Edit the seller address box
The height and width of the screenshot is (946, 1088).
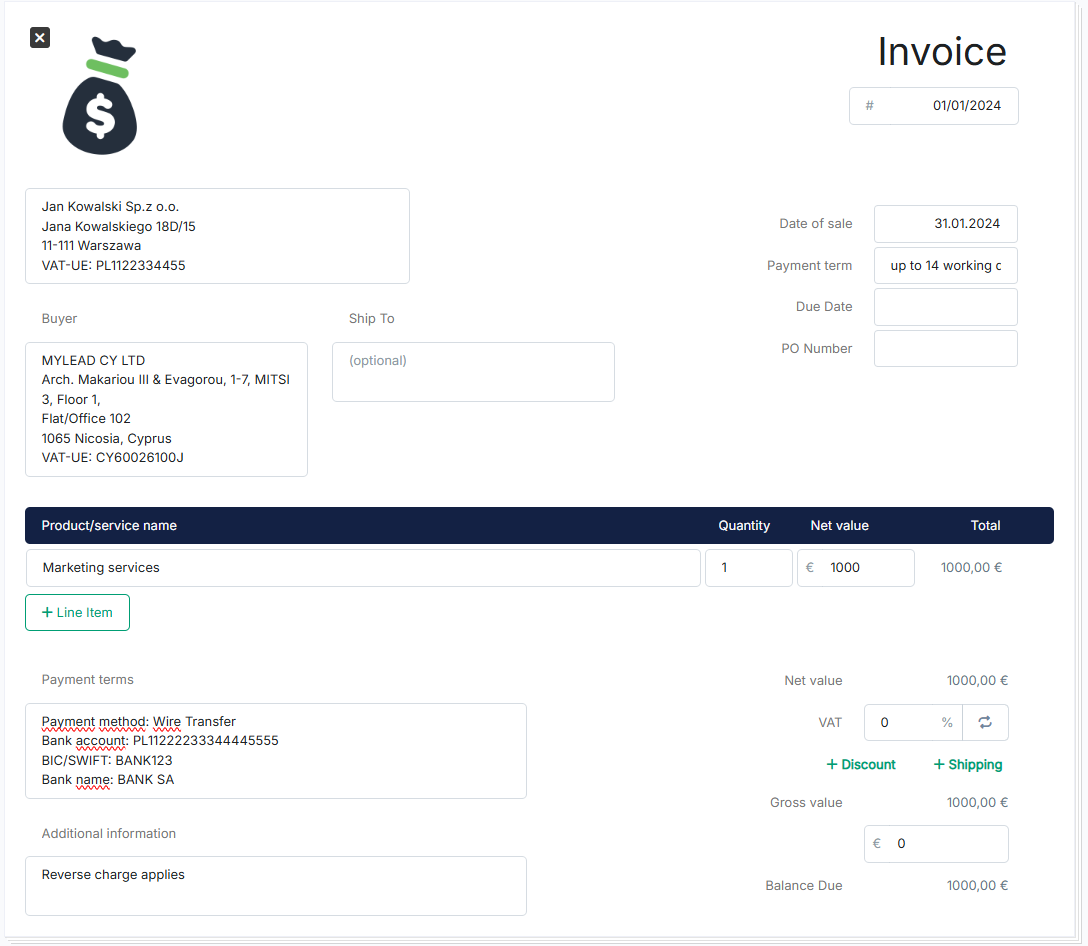coord(217,236)
